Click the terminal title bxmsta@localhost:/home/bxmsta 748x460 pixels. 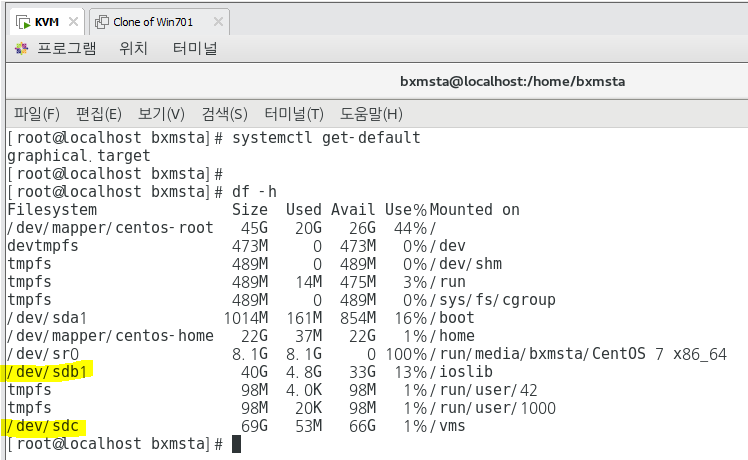(x=512, y=82)
